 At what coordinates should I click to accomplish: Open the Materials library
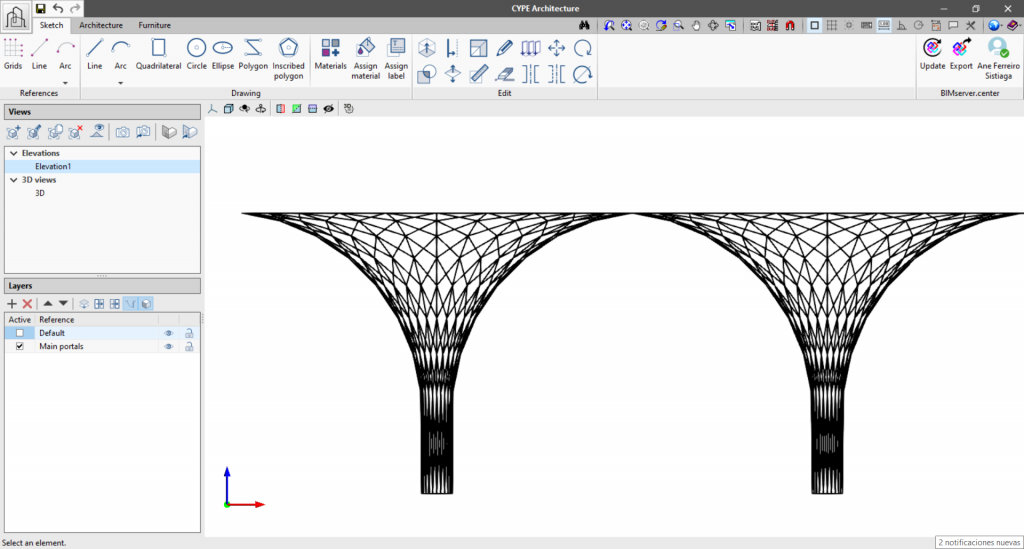330,54
